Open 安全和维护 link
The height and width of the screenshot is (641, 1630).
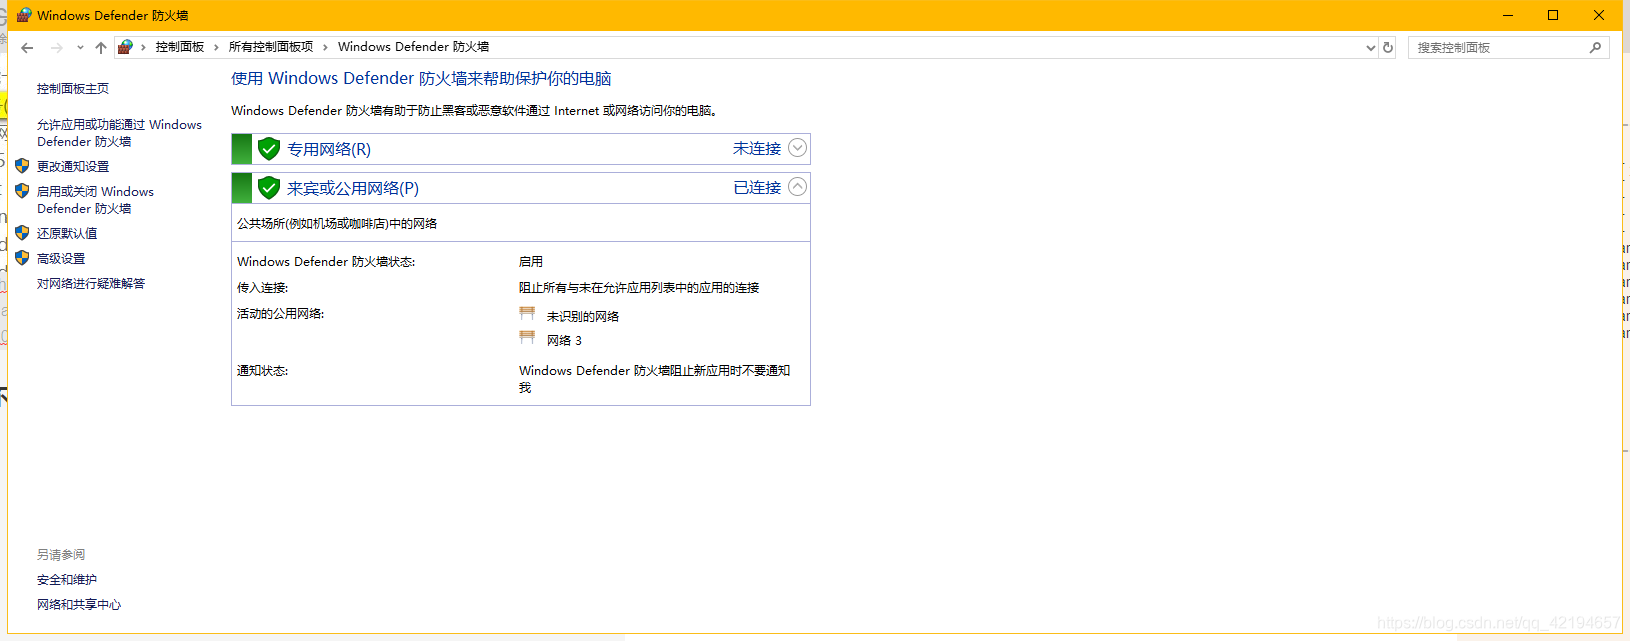tap(67, 579)
